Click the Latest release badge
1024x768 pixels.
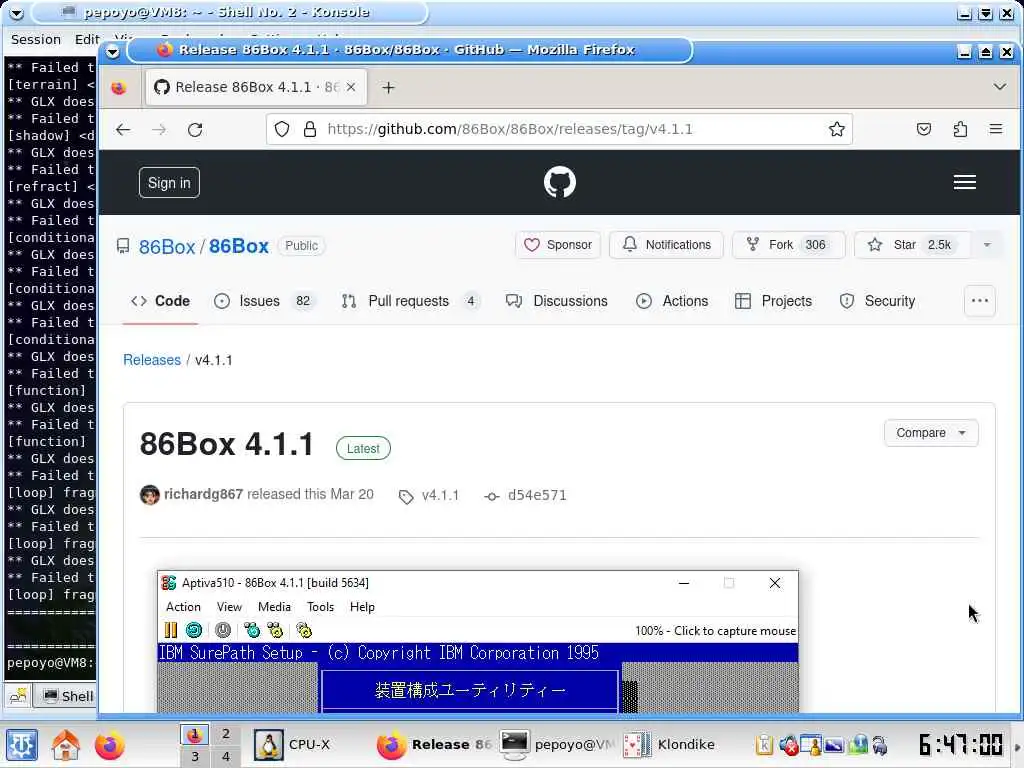(x=363, y=449)
